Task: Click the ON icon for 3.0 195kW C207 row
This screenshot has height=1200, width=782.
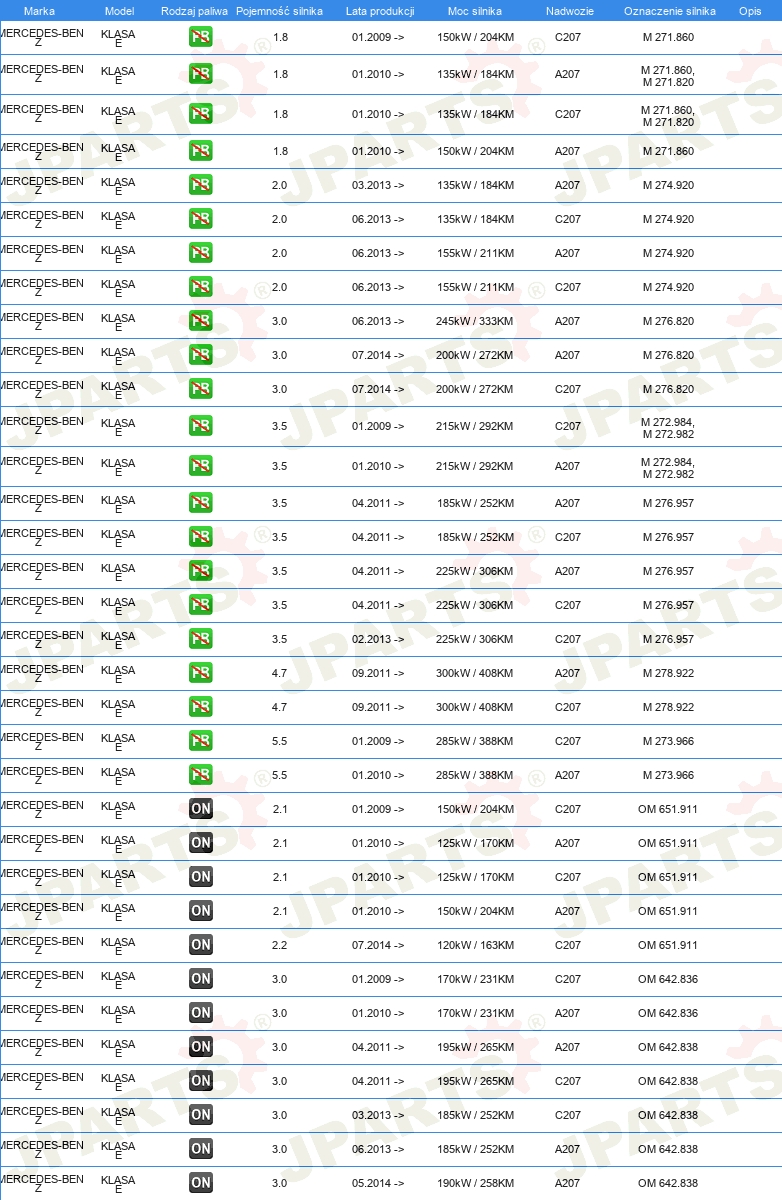Action: 201,1081
